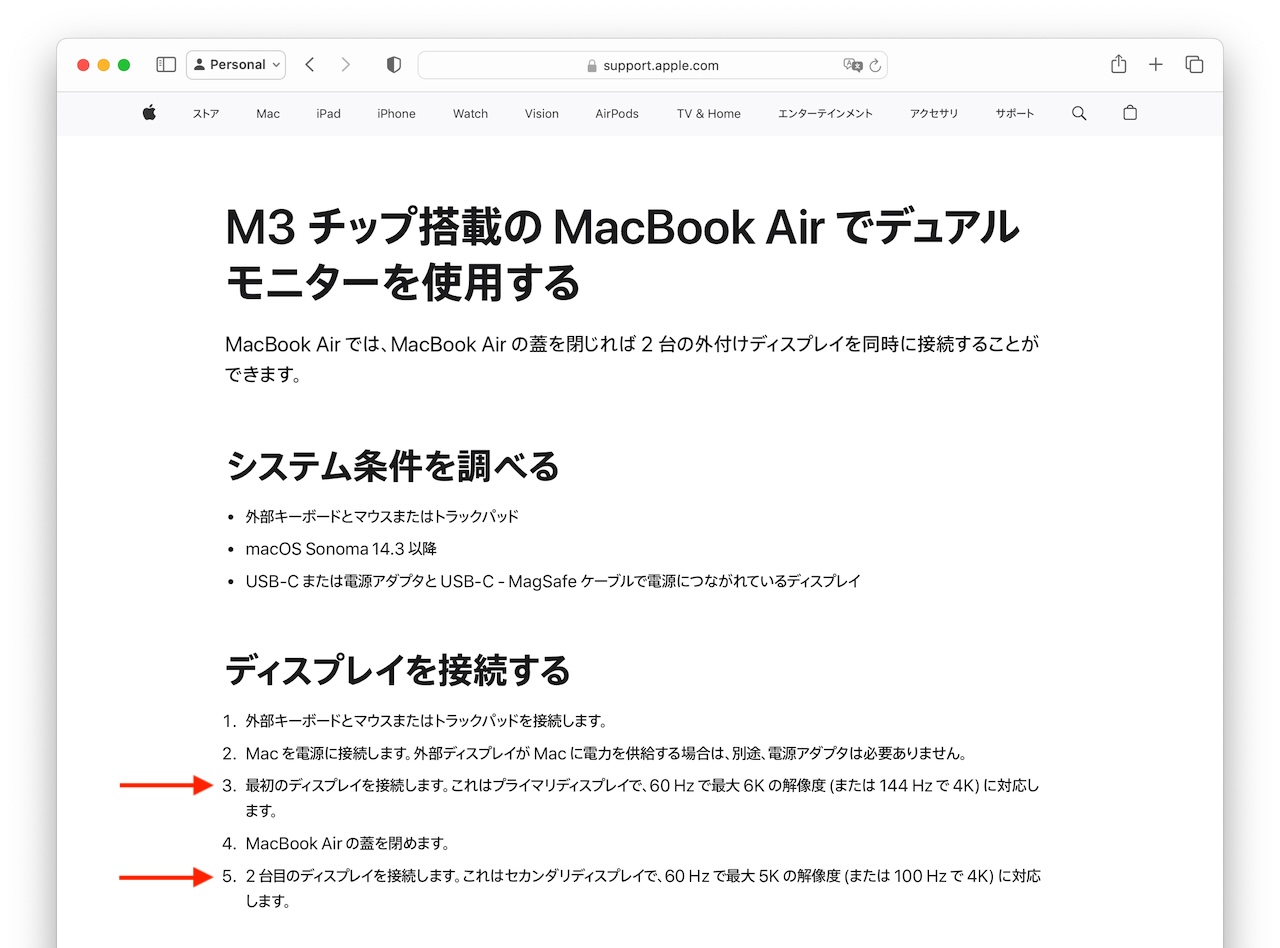Focus the support.apple.com address bar
Screen dimensions: 1280x948
click(x=652, y=65)
